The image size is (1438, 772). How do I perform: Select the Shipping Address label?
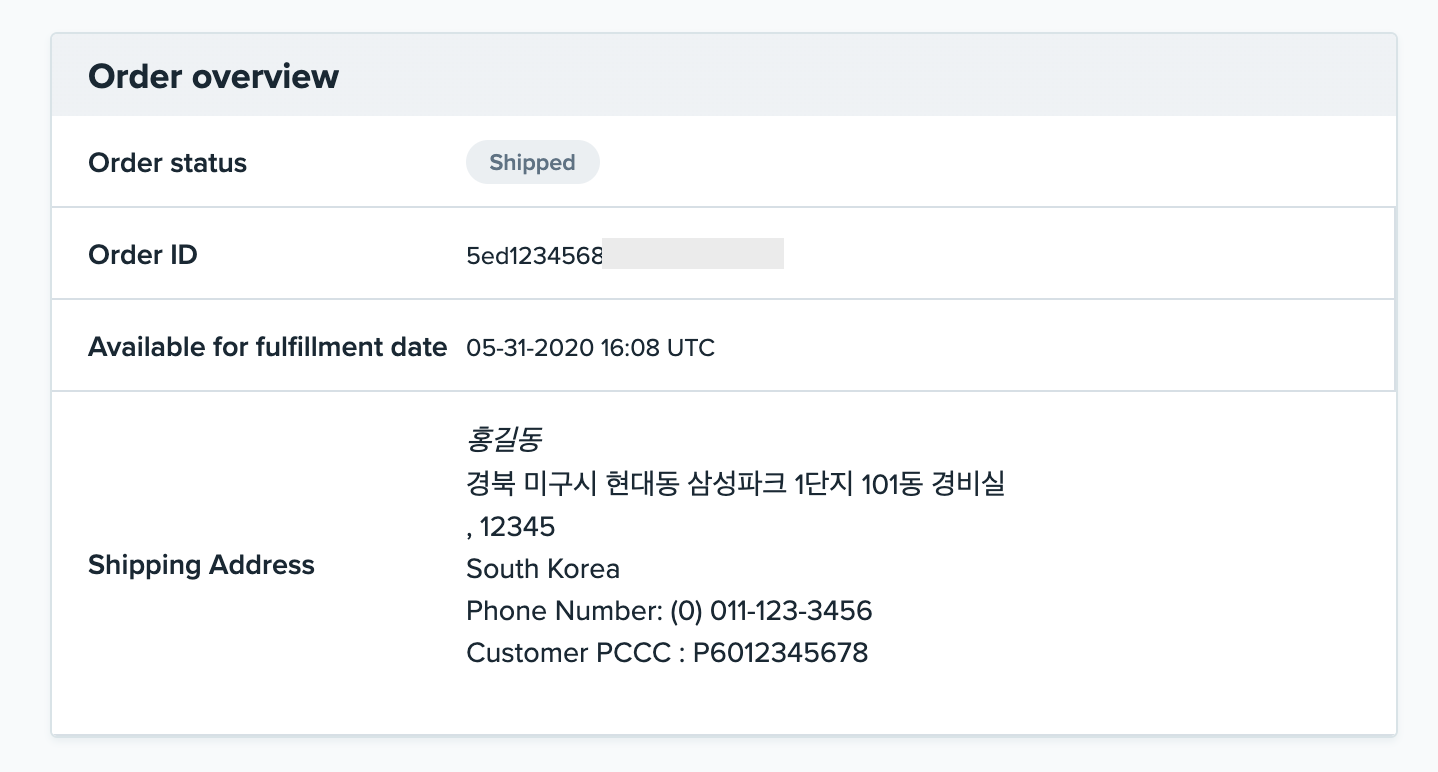tap(201, 565)
